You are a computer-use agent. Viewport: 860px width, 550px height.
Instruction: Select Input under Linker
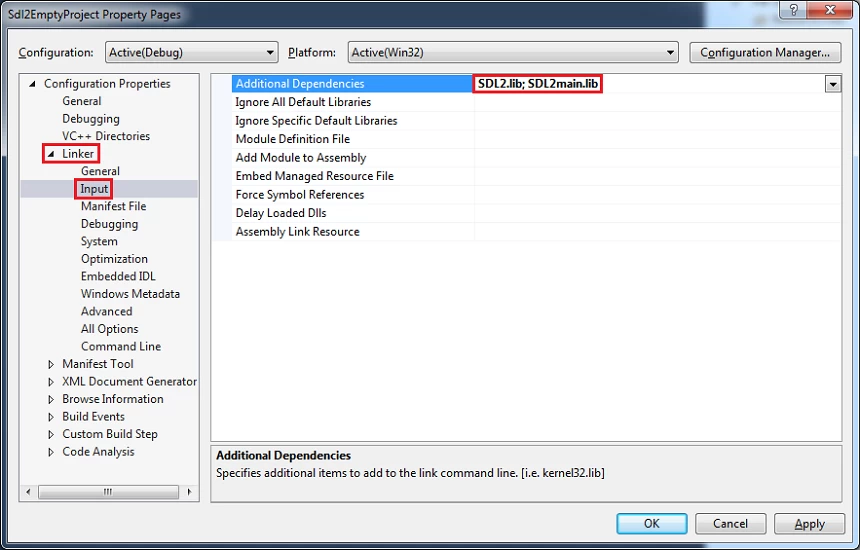[95, 189]
